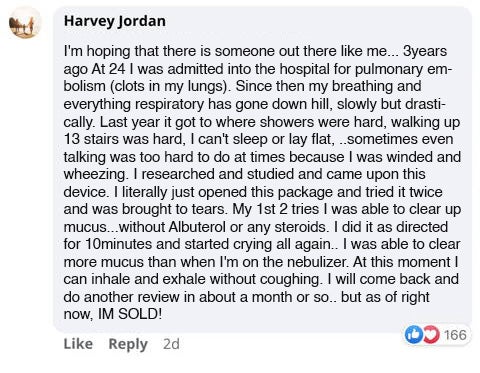Click the blue thumbs-up reaction icon
Viewport: 480px width, 373px height.
pos(414,335)
